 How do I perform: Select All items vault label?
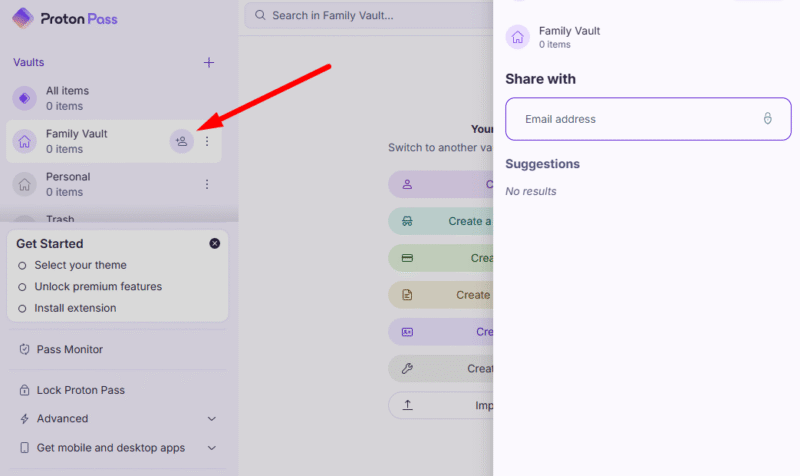pyautogui.click(x=67, y=91)
